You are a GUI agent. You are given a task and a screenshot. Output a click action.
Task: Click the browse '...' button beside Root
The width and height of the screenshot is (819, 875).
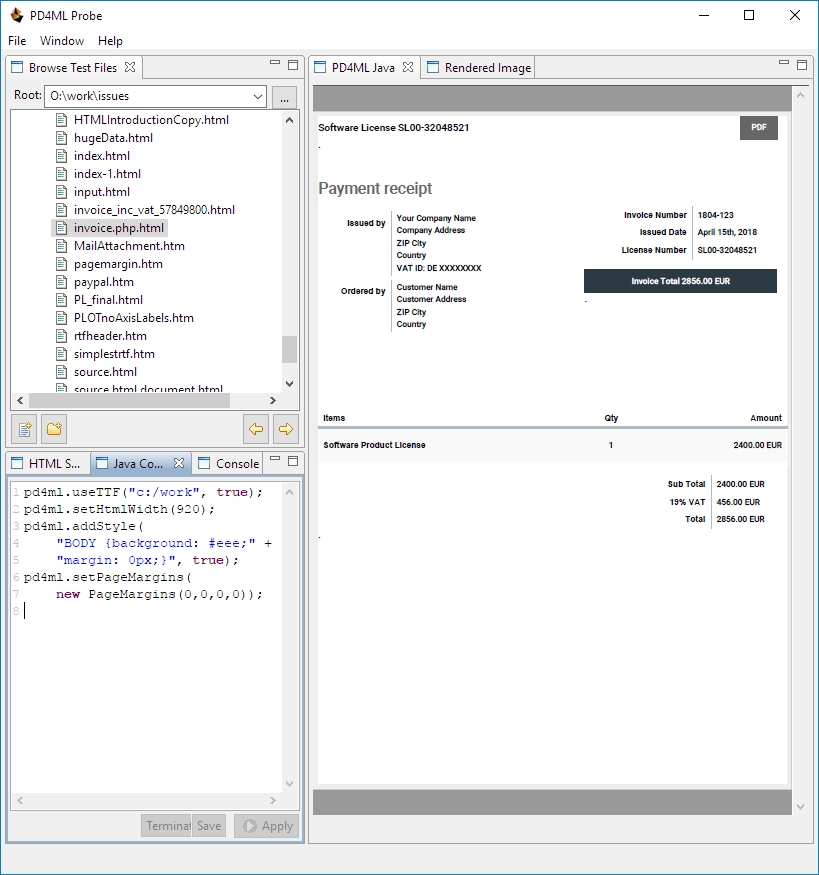[x=284, y=97]
